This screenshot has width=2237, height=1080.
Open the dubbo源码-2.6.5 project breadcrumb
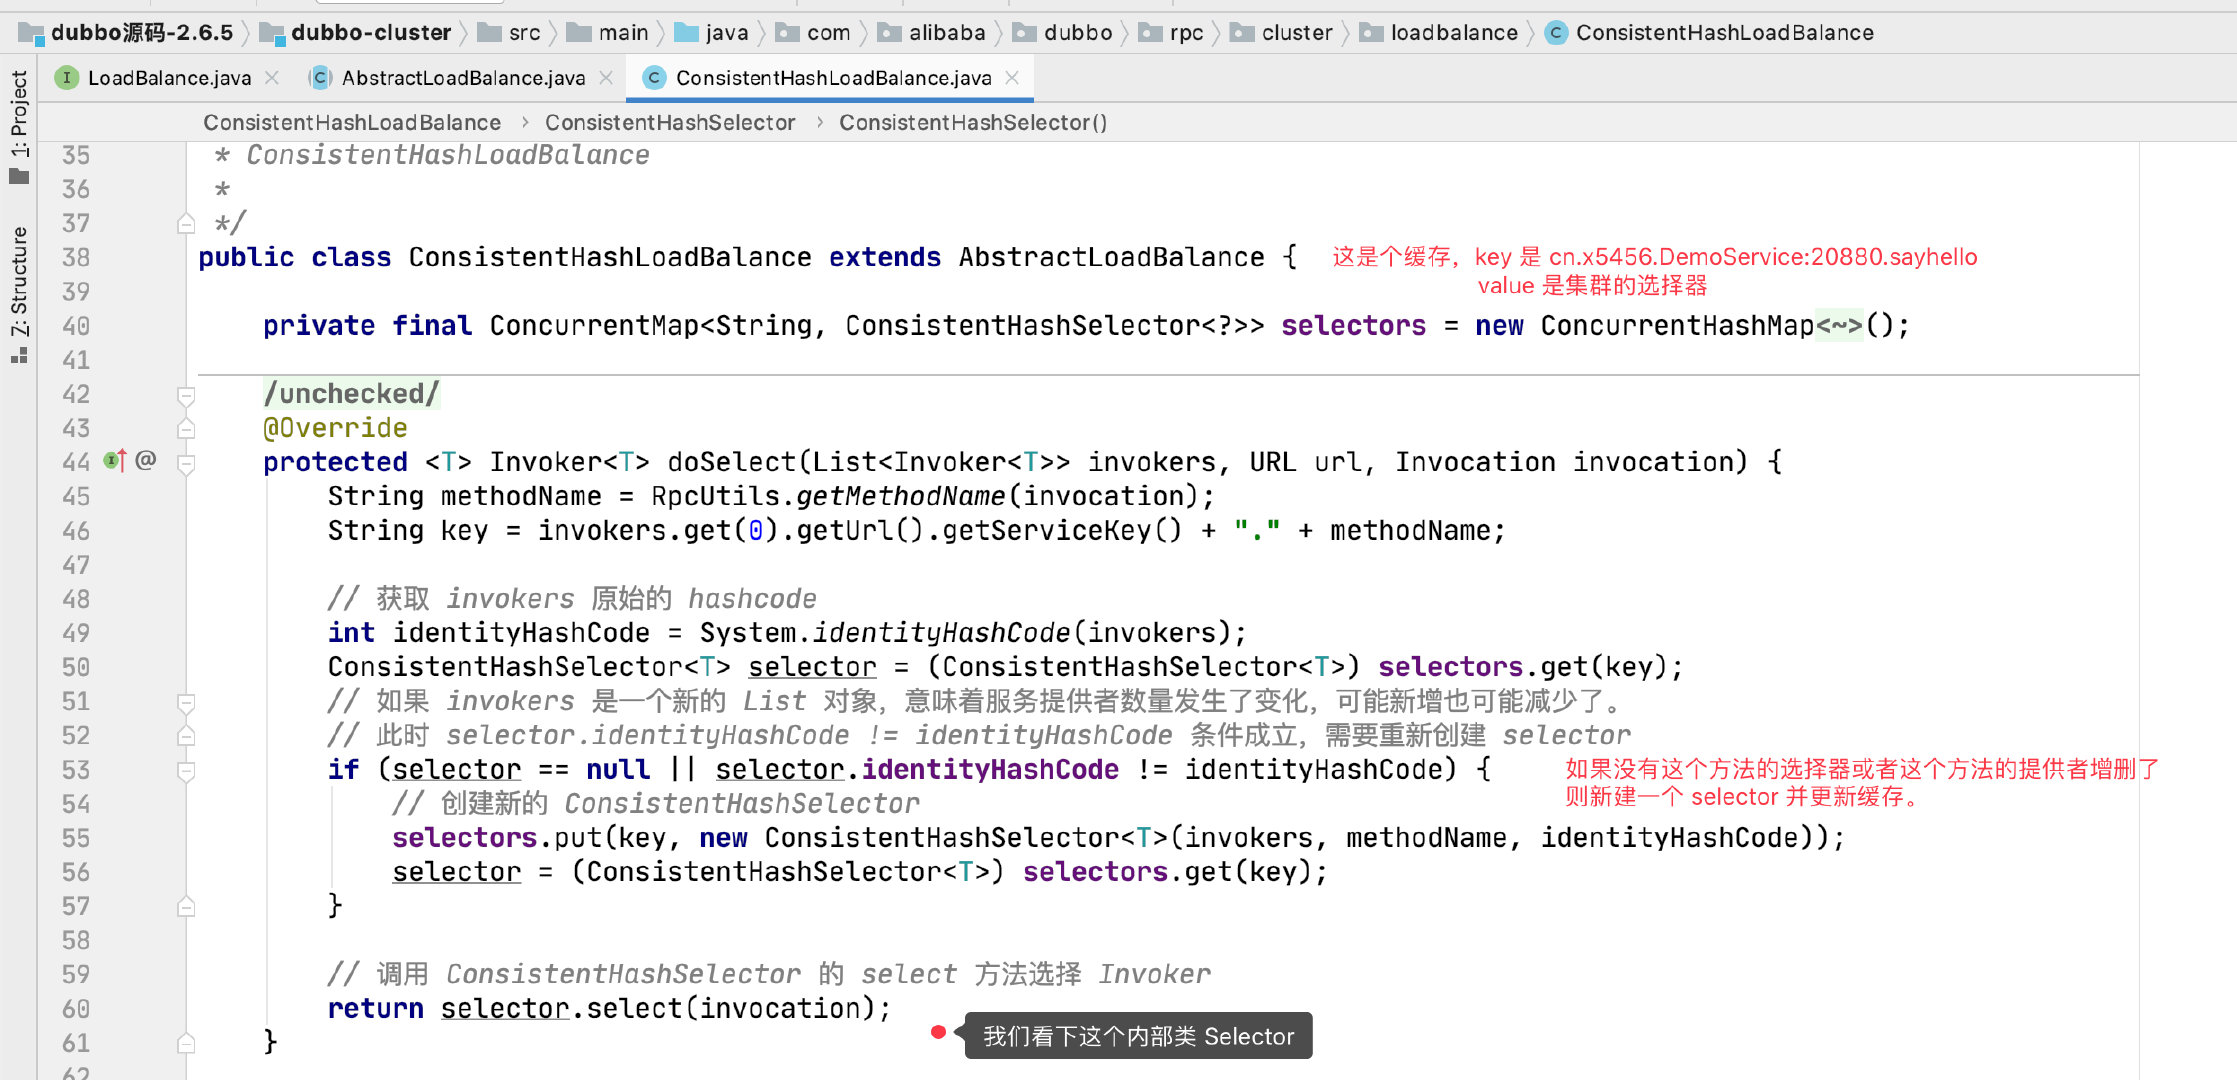[128, 33]
